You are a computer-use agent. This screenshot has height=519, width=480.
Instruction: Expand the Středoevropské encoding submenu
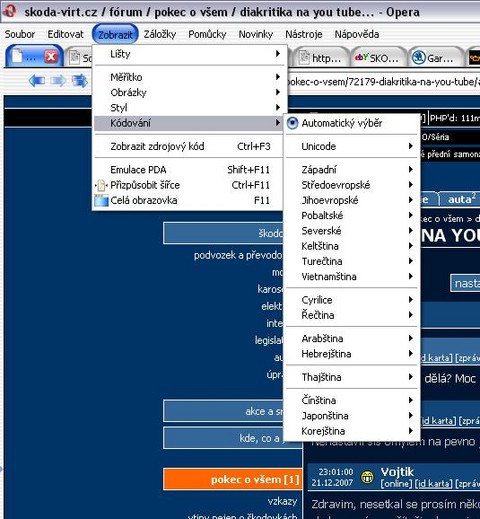coord(352,185)
